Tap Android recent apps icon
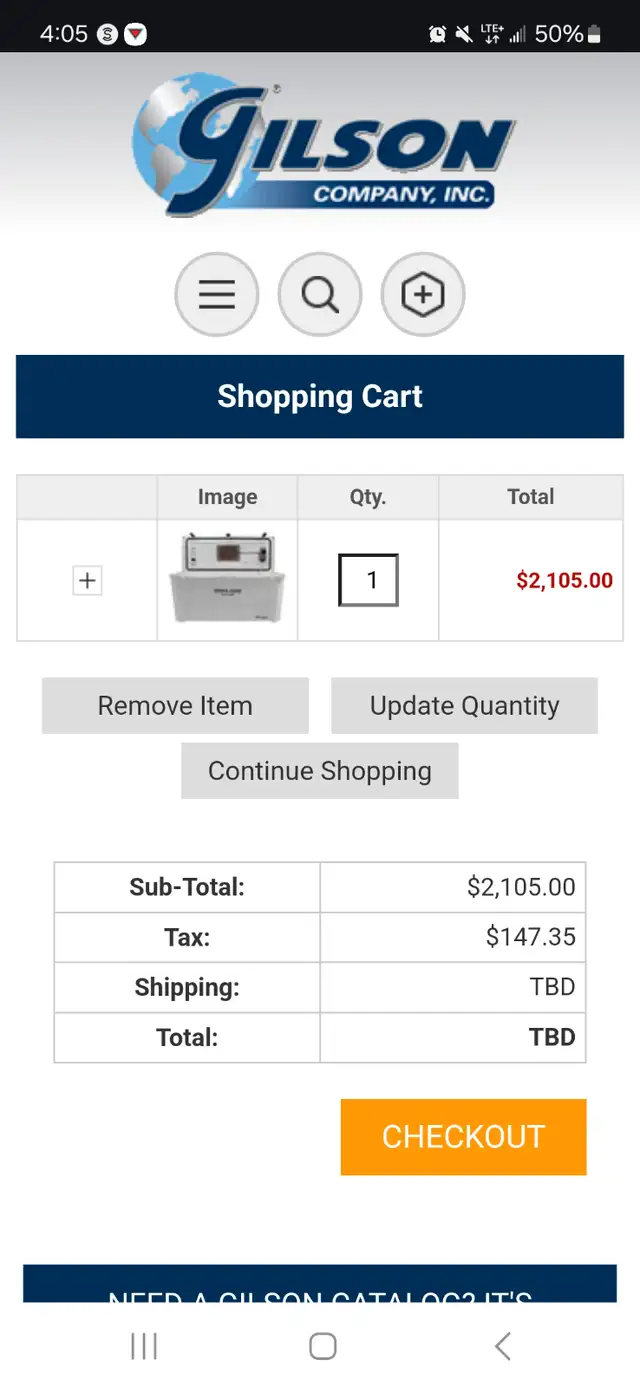Screen dimensions: 640x1388 [x=144, y=1346]
